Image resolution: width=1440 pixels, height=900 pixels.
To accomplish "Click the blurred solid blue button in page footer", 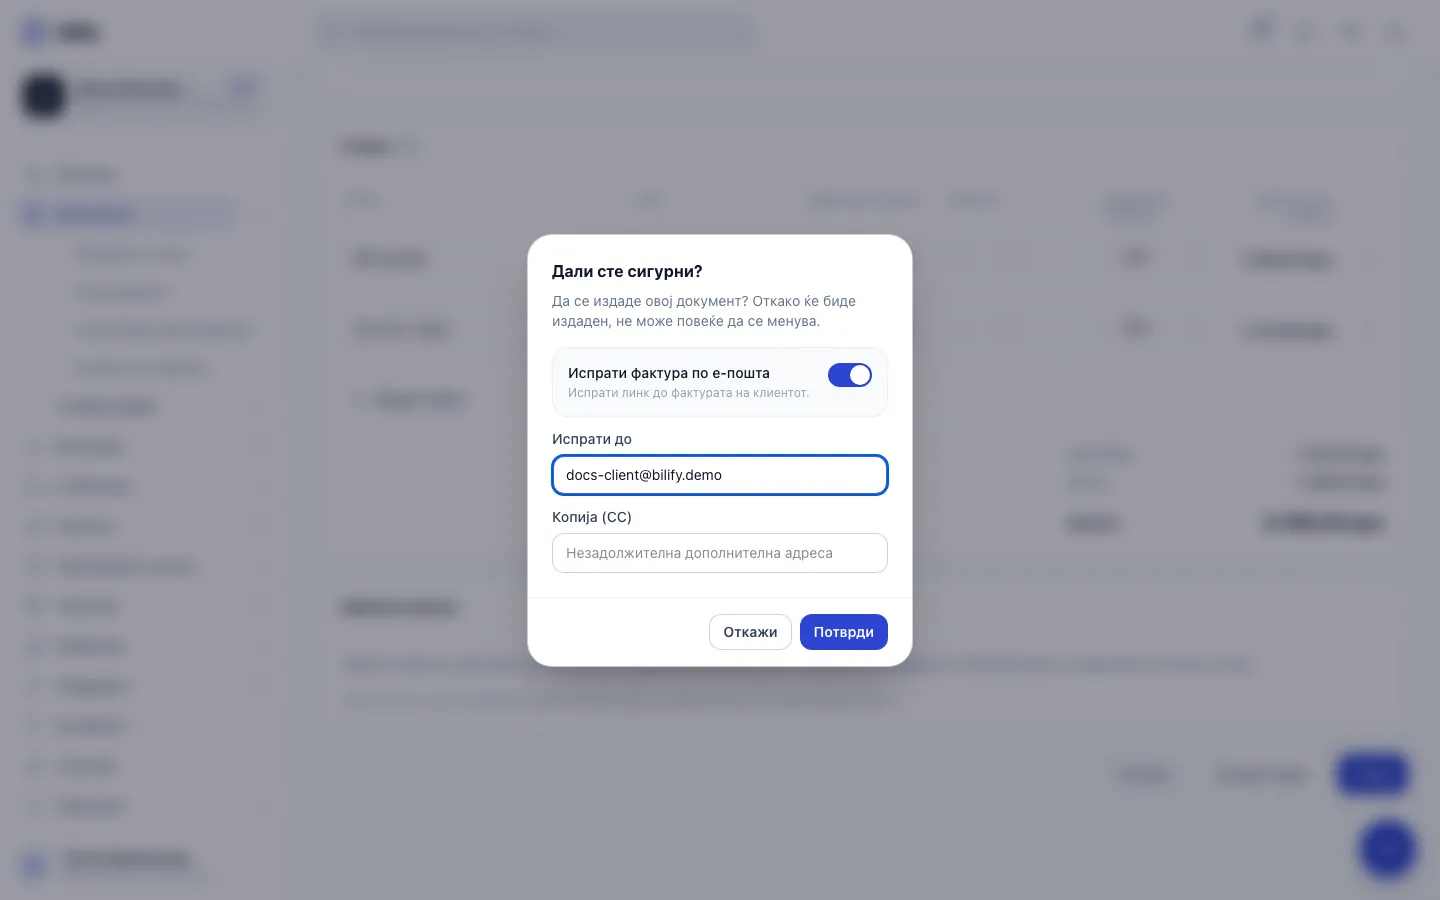I will point(1373,774).
